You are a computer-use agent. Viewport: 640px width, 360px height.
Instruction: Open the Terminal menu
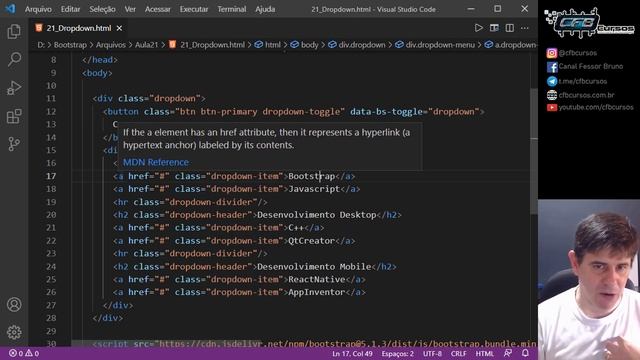point(231,9)
